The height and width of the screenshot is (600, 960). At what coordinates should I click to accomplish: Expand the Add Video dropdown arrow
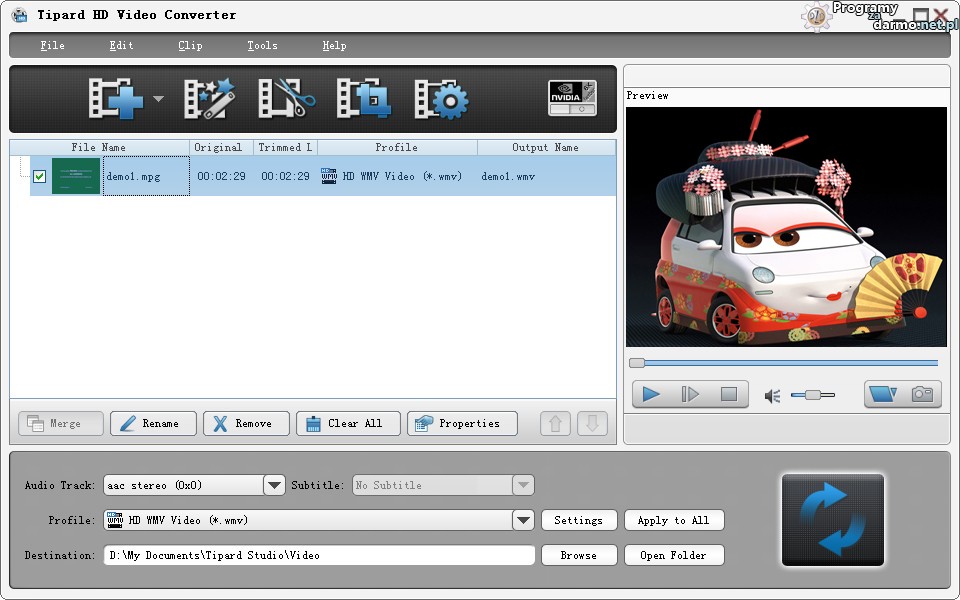point(158,99)
